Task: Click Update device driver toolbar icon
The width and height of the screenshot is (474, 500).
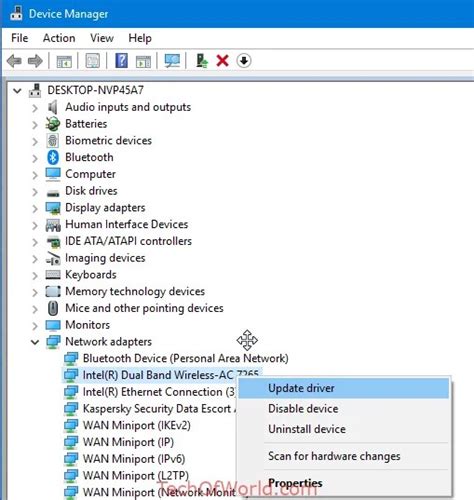Action: click(x=201, y=61)
